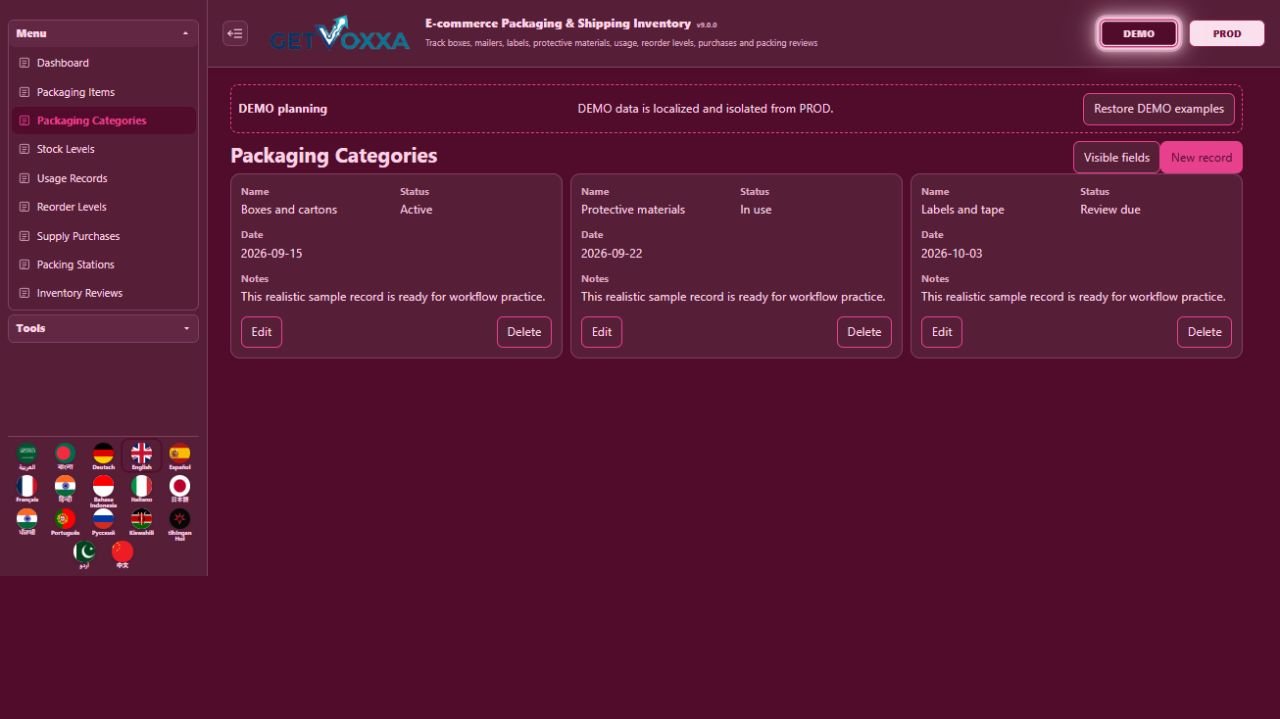This screenshot has height=719, width=1280.
Task: Switch to PROD mode
Action: 1227,33
